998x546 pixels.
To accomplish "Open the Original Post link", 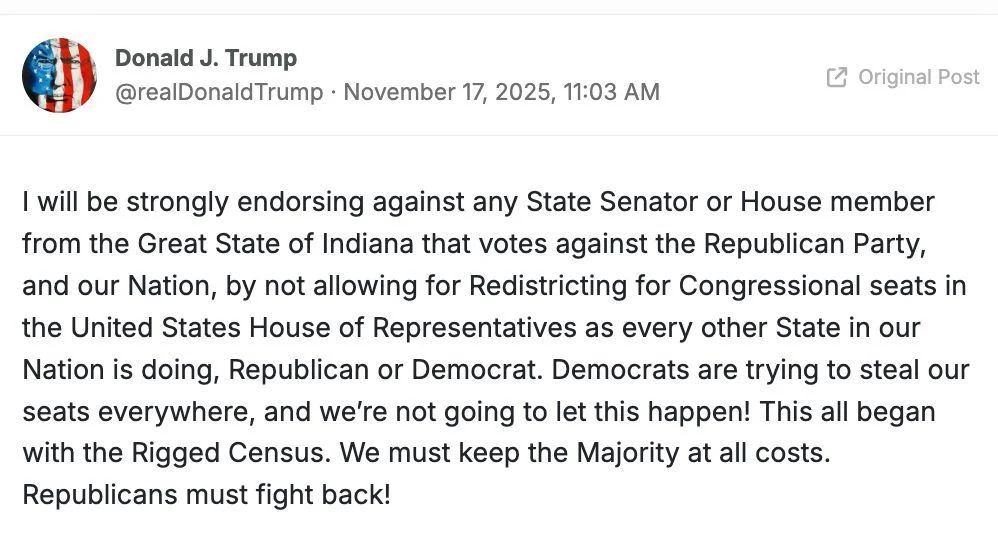I will 918,77.
